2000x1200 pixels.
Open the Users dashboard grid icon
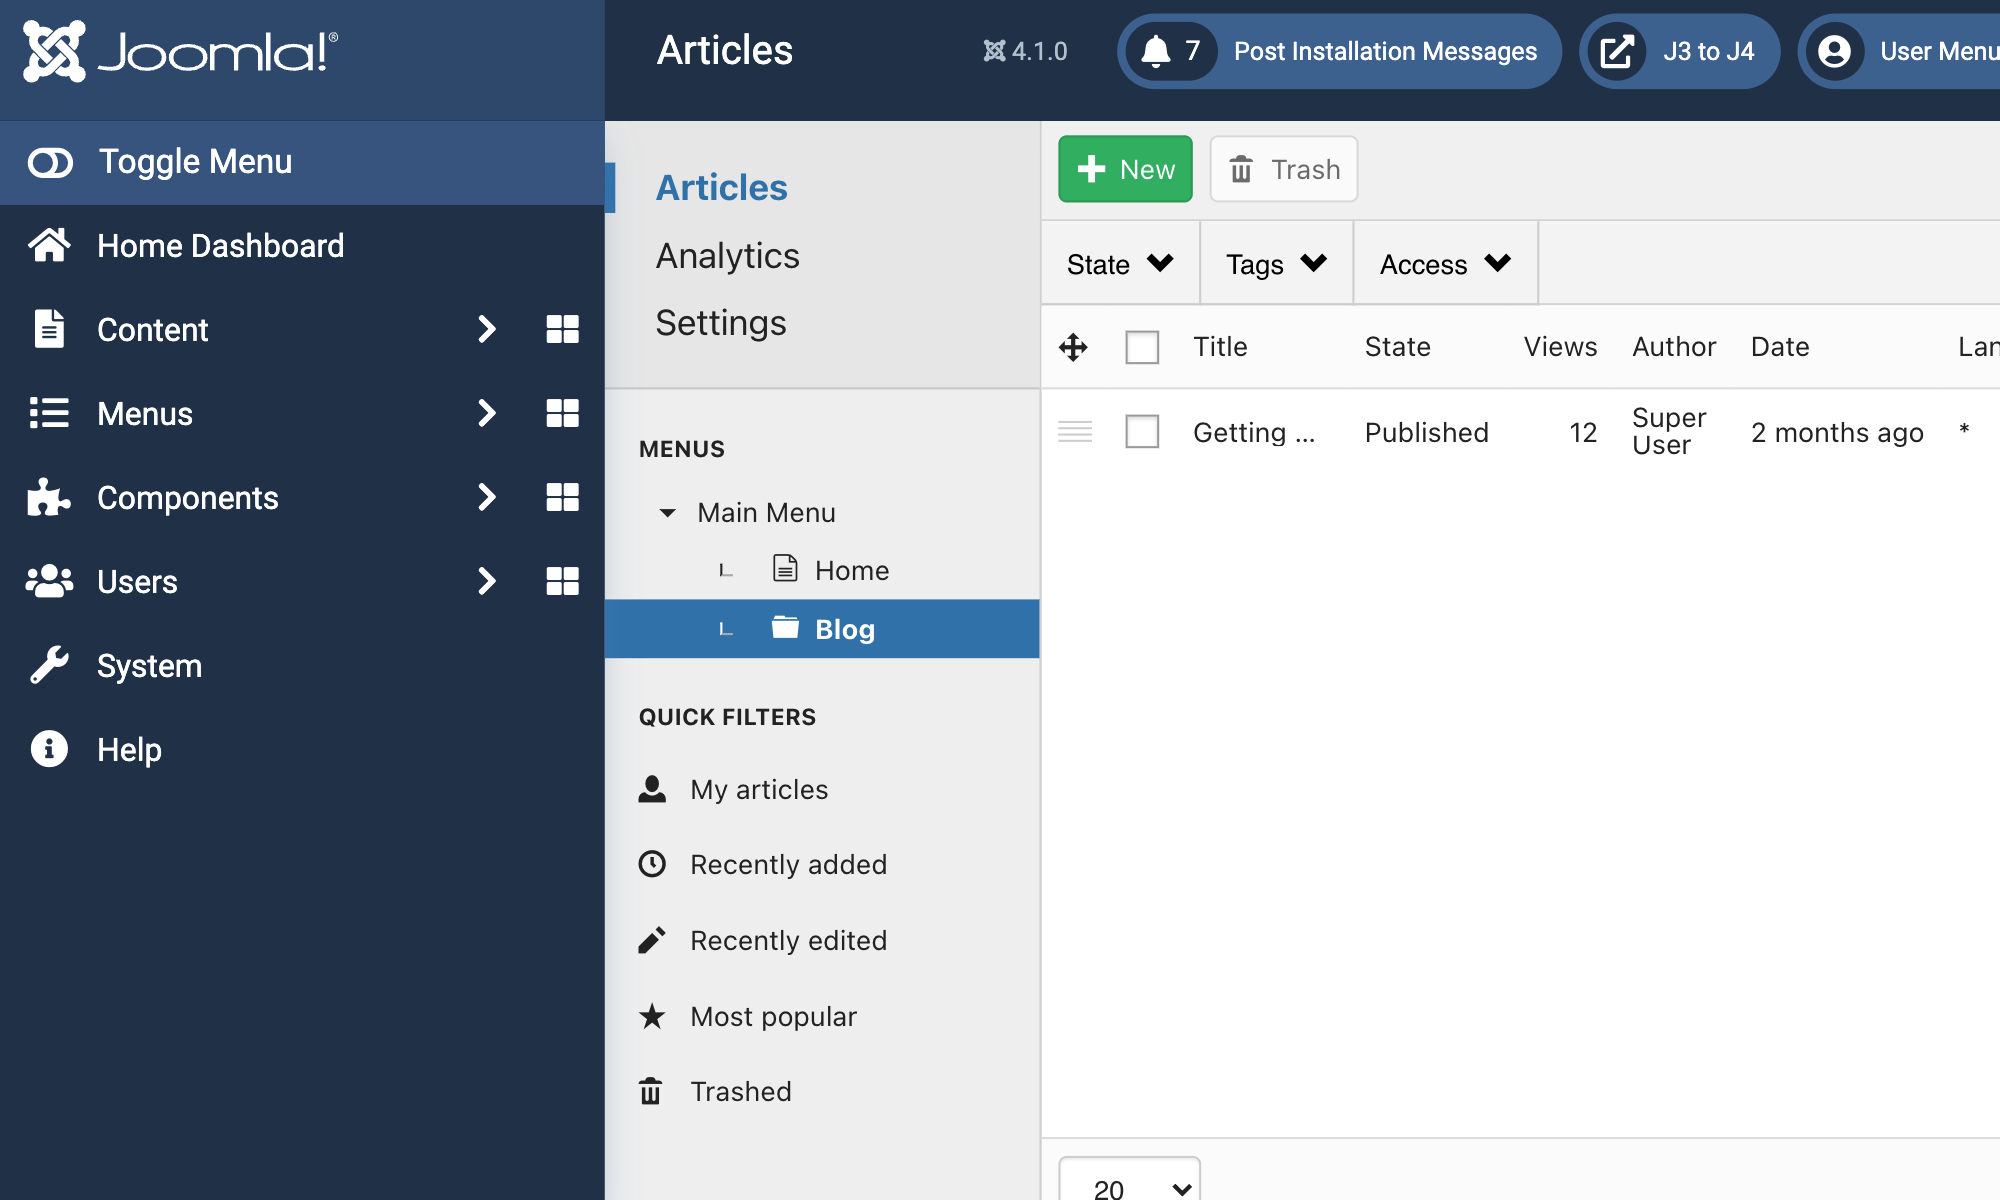[562, 581]
